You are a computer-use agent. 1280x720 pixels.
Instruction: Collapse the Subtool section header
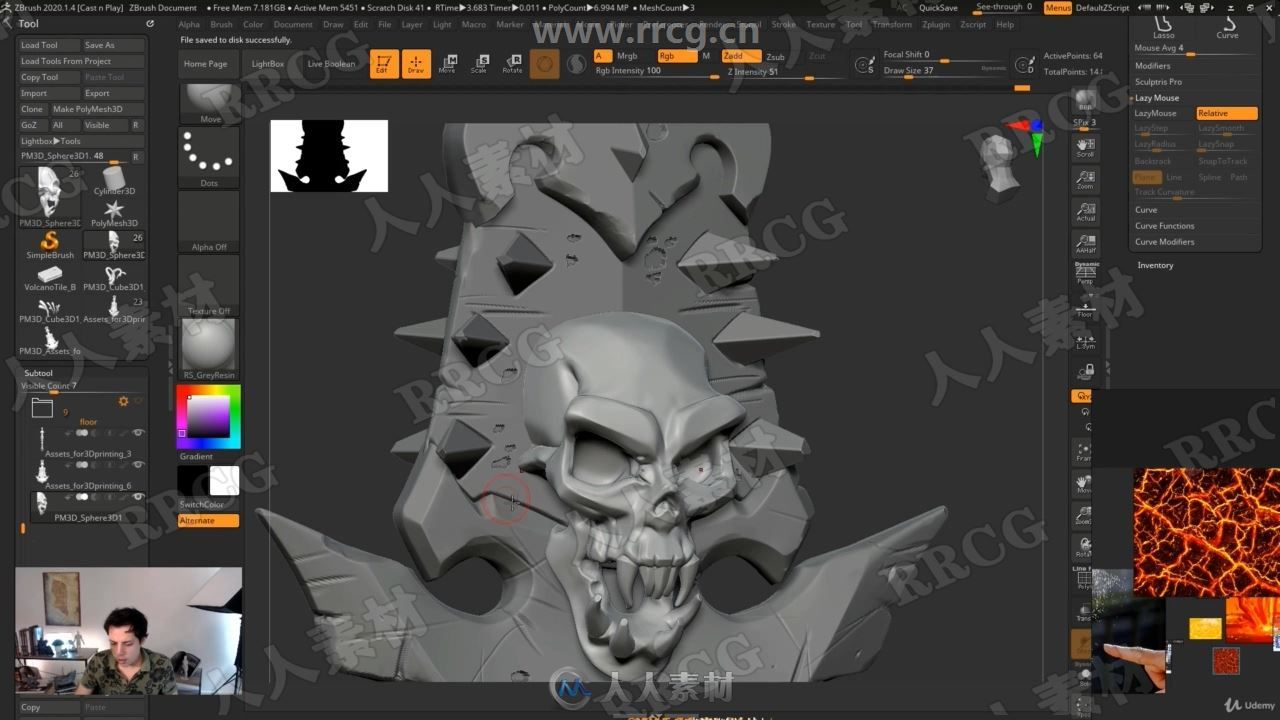(x=38, y=373)
